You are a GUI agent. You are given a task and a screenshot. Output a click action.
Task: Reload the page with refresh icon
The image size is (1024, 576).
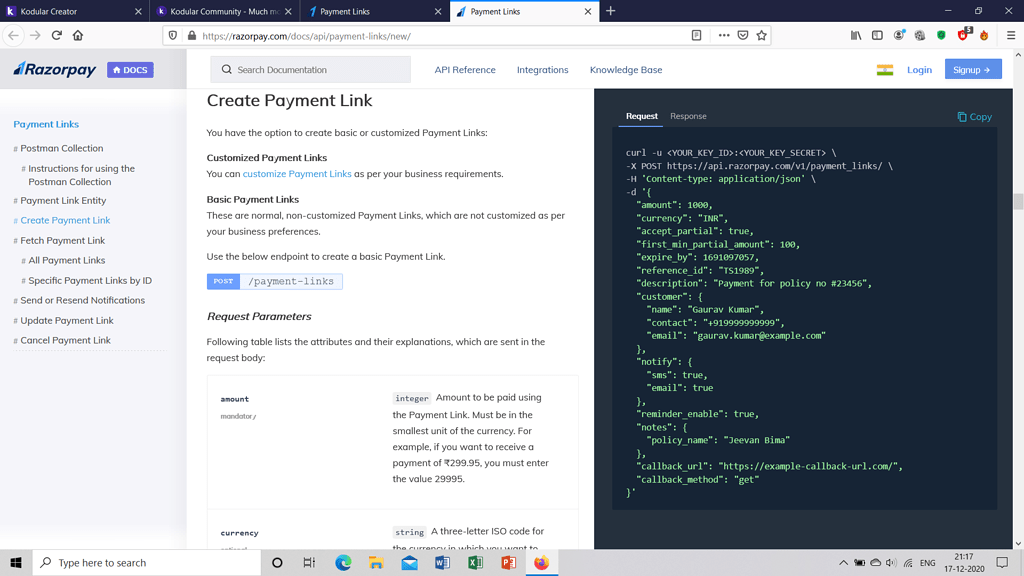pos(57,36)
